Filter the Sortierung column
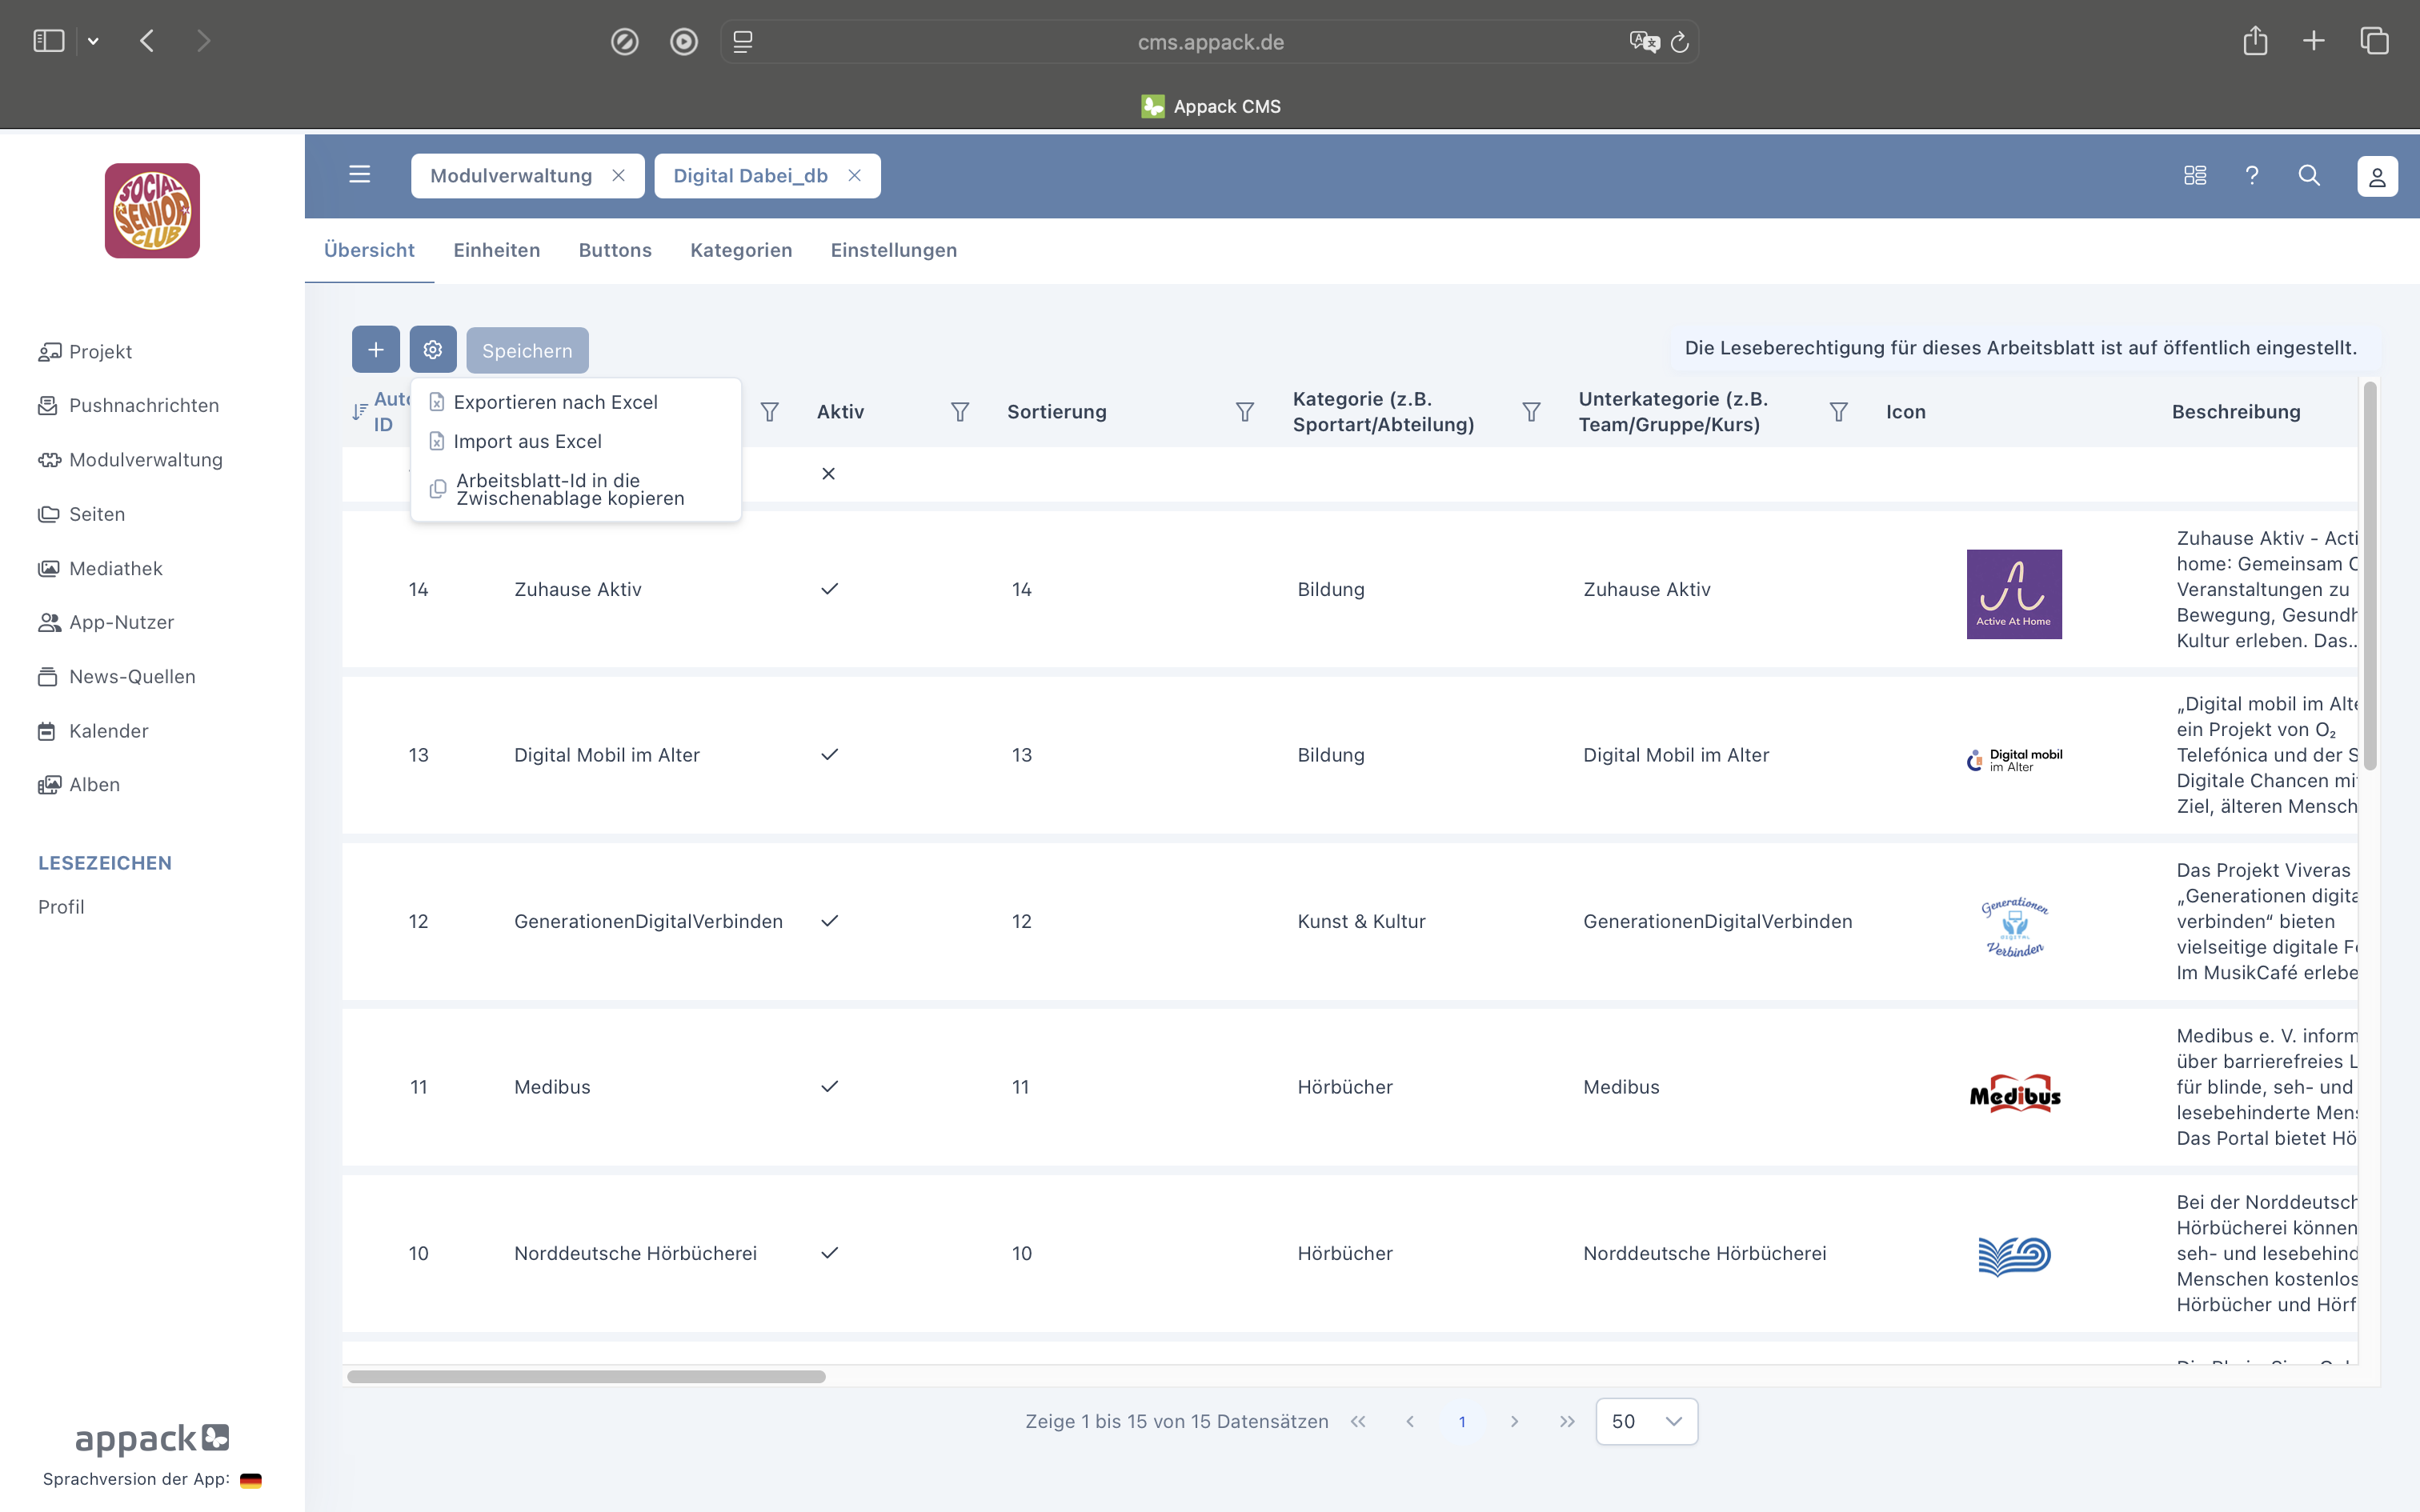Screen dimensions: 2420x1512 click(x=1244, y=412)
